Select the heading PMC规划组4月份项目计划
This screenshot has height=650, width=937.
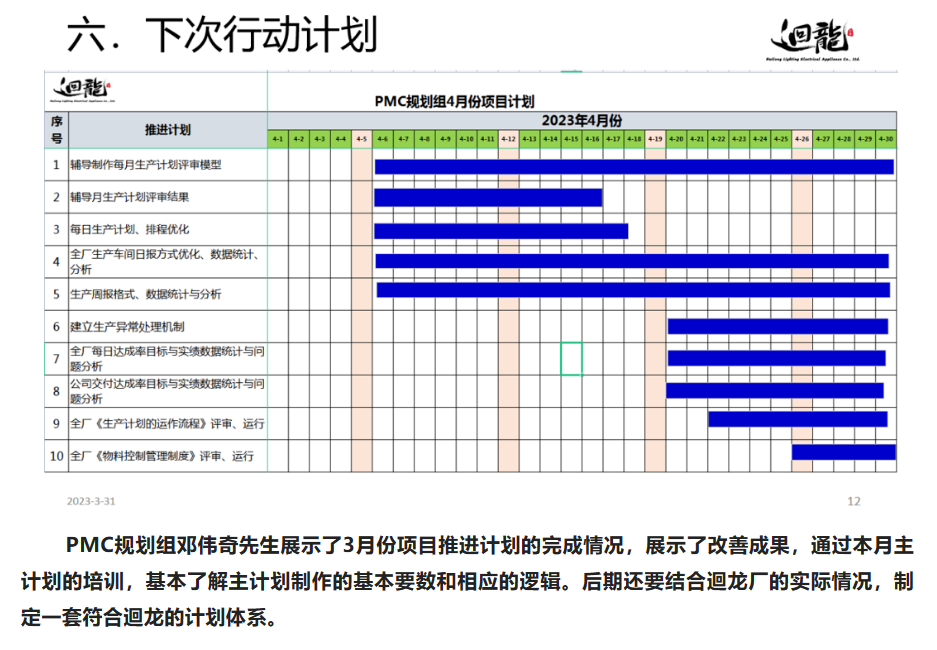[454, 102]
